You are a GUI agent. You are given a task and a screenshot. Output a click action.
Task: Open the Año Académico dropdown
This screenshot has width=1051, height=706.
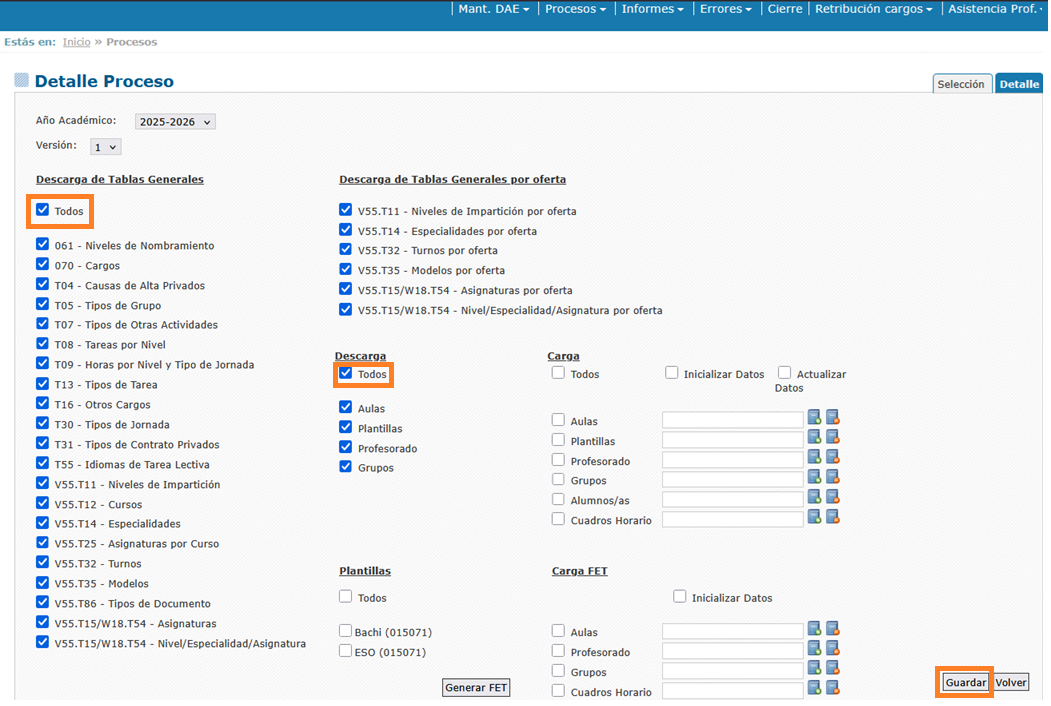[x=175, y=121]
